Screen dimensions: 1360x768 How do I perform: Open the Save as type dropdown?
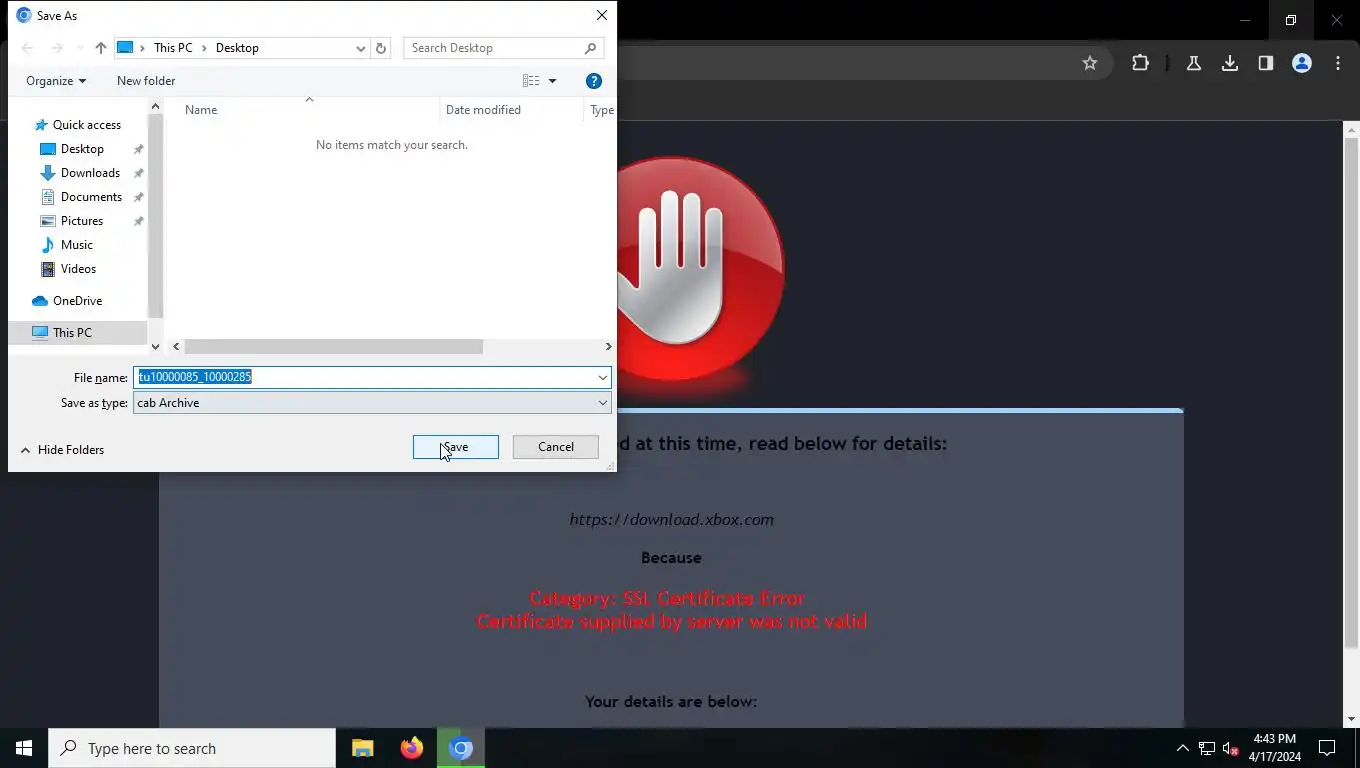click(372, 403)
